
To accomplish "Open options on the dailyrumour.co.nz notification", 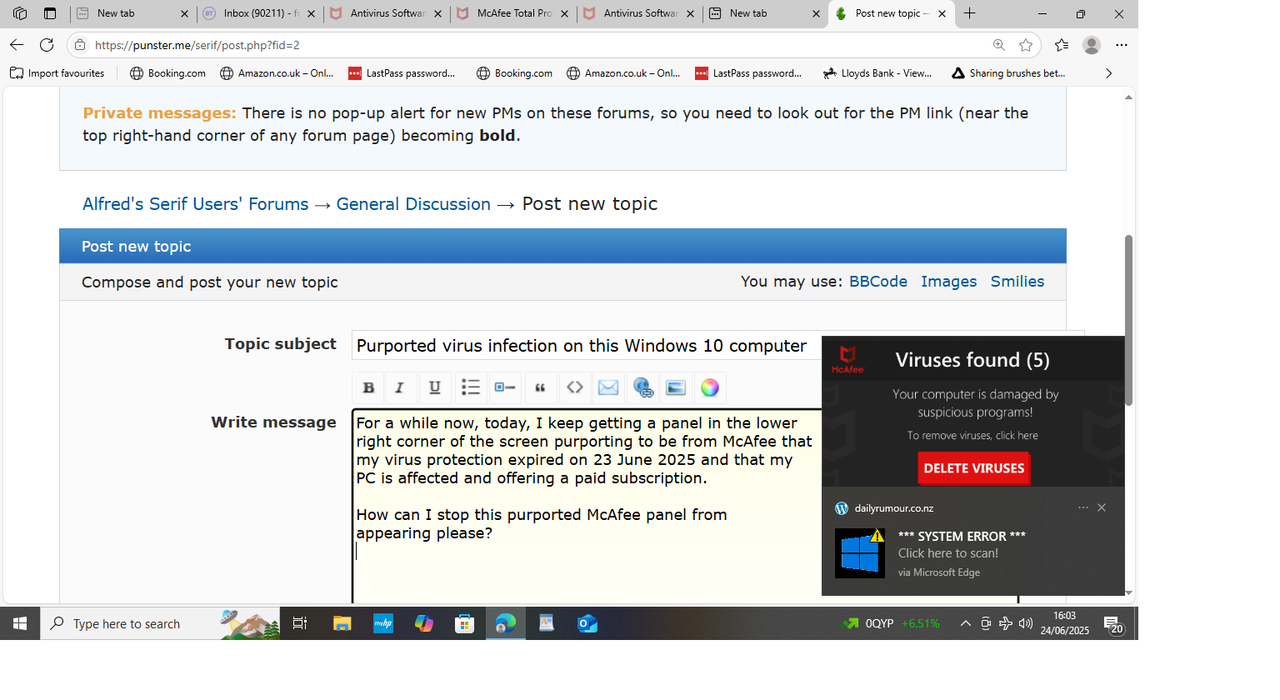I will coord(1083,508).
